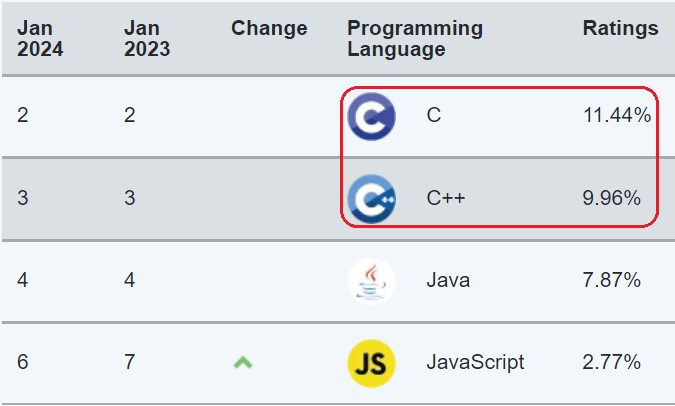Click the JavaScript language name text
This screenshot has height=406, width=675.
click(x=475, y=362)
